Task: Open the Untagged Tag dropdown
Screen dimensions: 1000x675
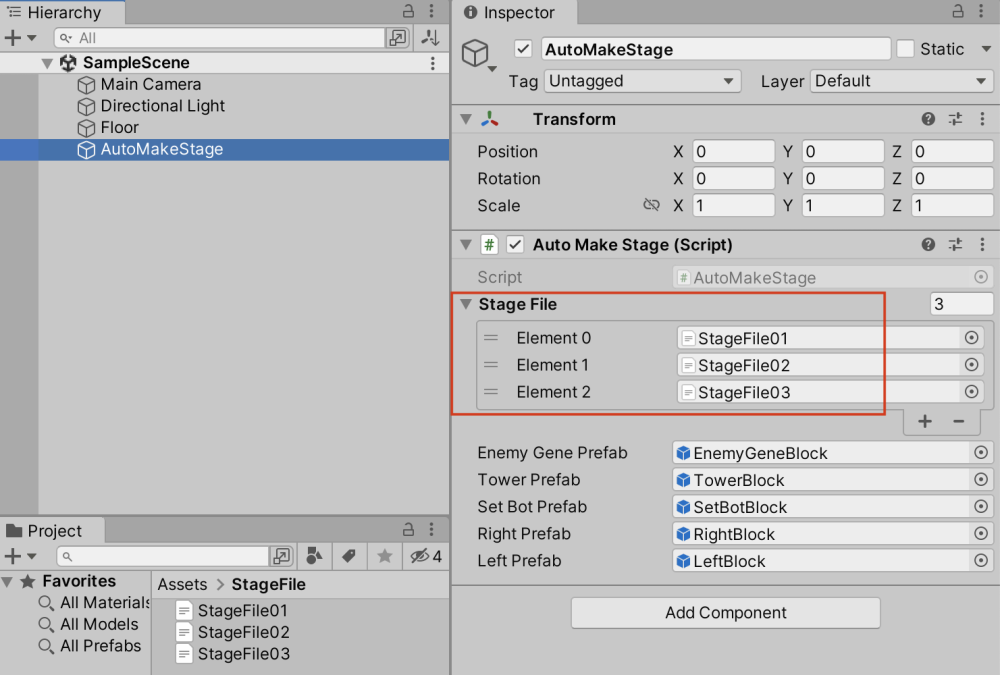Action: coord(642,81)
